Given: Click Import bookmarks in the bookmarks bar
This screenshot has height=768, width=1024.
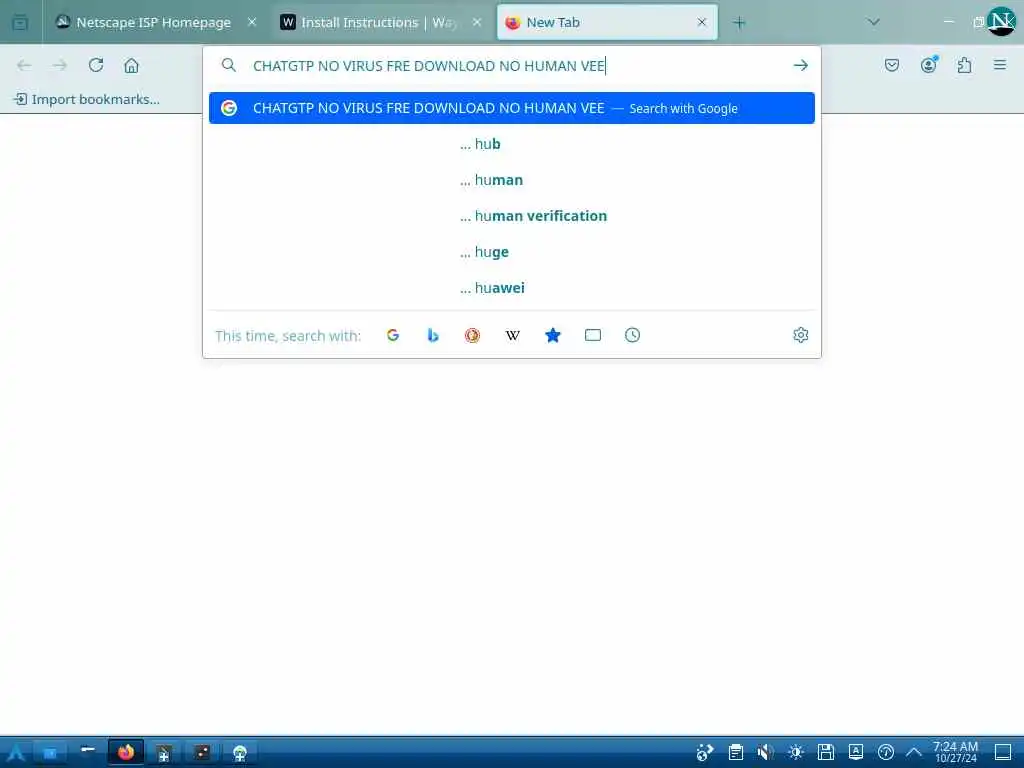Looking at the screenshot, I should [x=87, y=99].
